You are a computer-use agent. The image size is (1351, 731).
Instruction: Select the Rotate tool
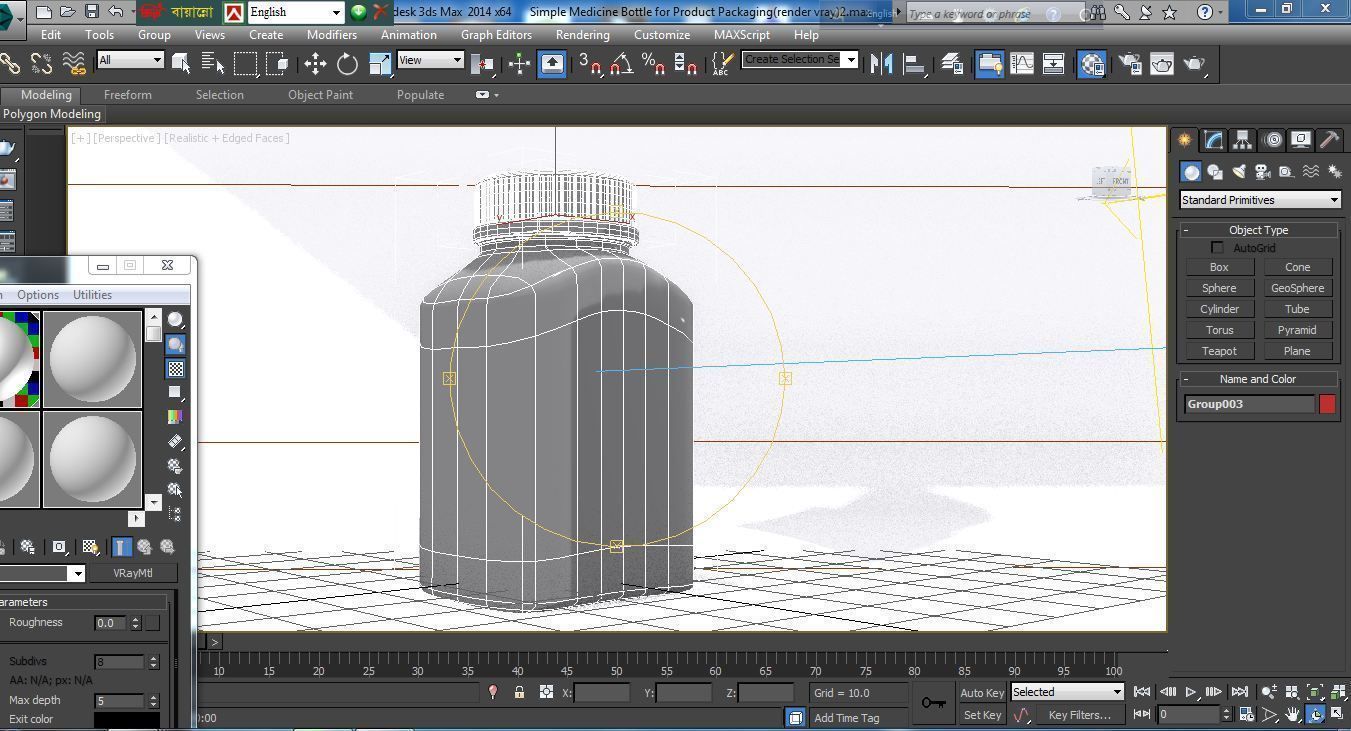(347, 64)
